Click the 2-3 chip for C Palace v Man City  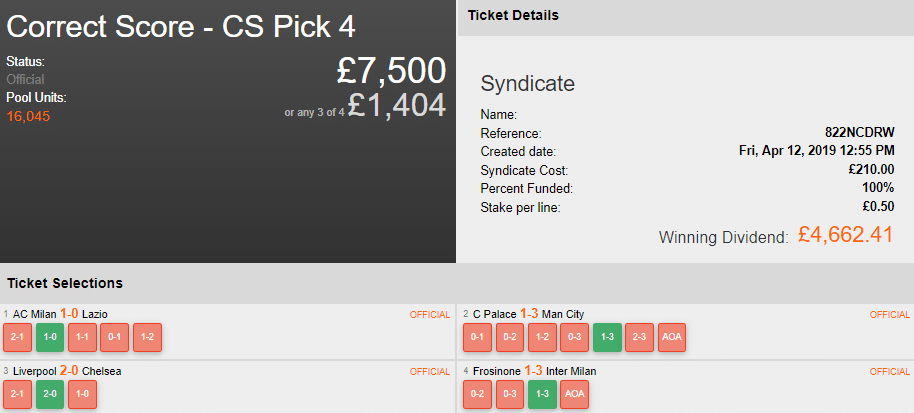click(x=640, y=338)
